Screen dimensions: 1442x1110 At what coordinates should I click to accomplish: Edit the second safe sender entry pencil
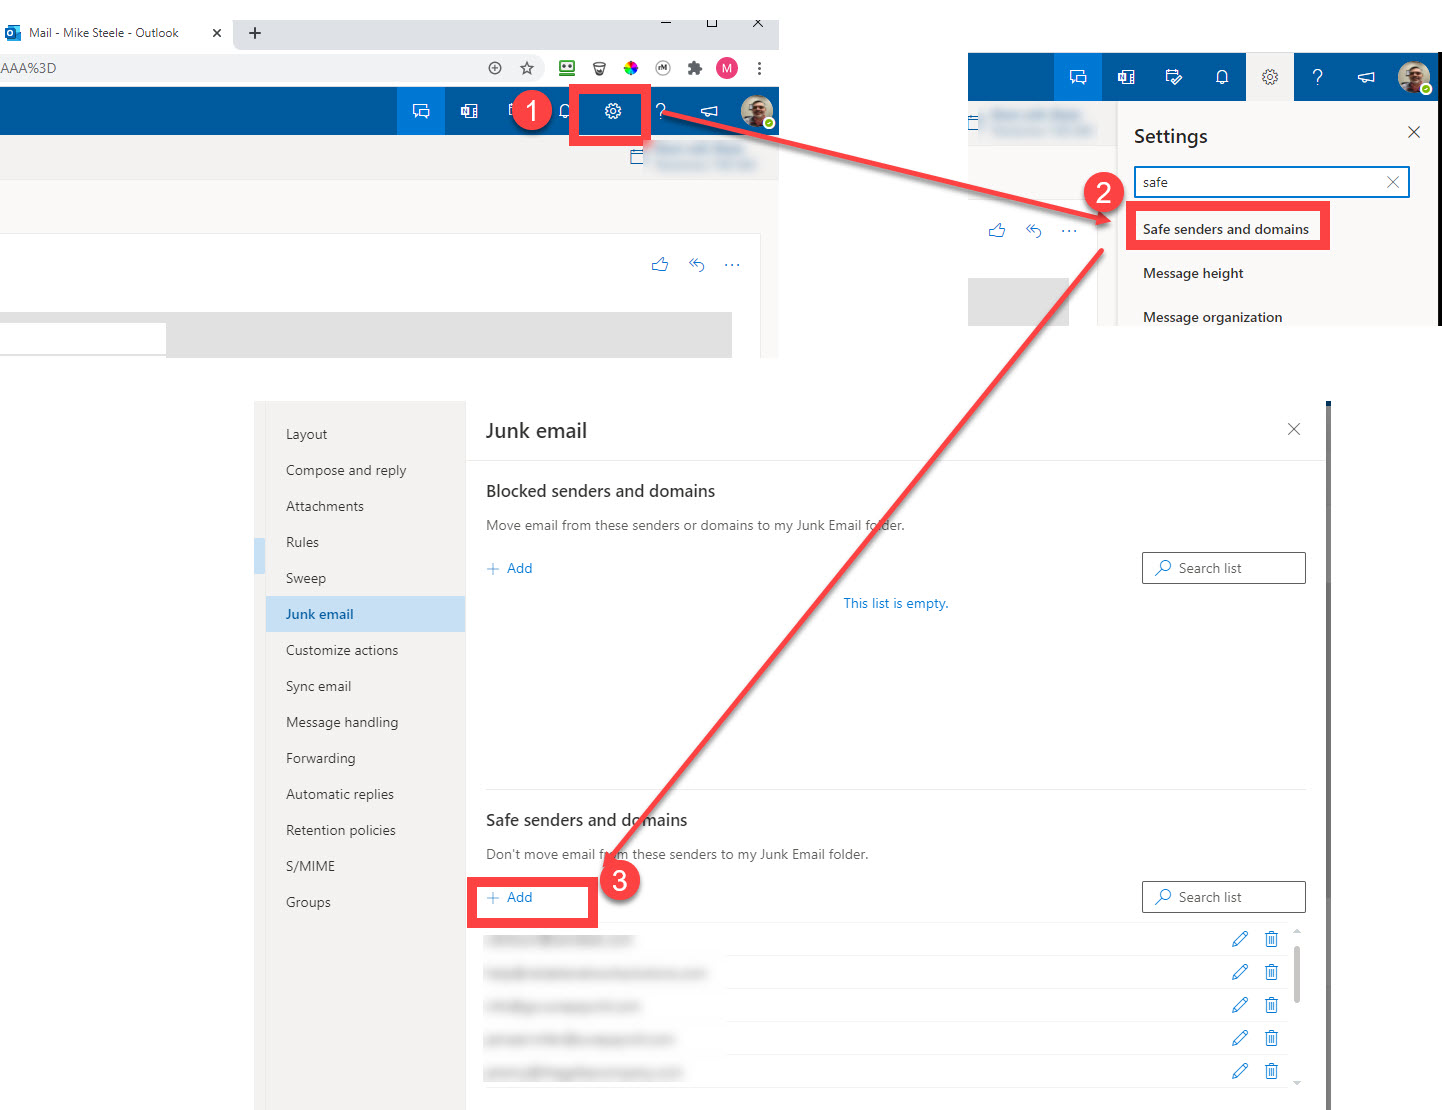1239,971
